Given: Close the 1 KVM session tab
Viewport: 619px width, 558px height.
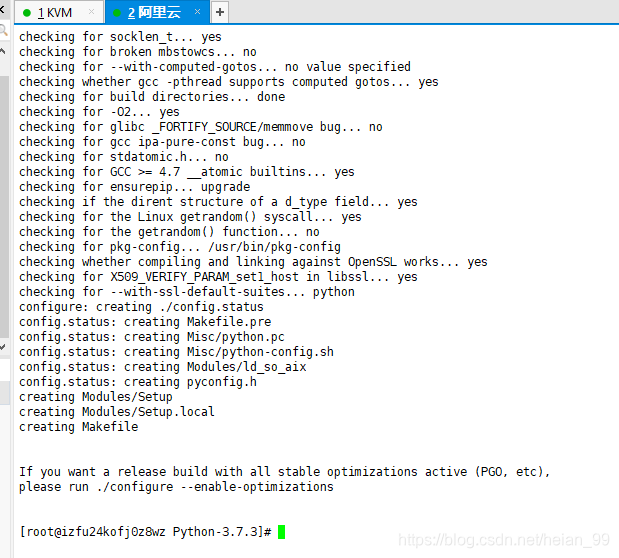Looking at the screenshot, I should click(x=92, y=12).
